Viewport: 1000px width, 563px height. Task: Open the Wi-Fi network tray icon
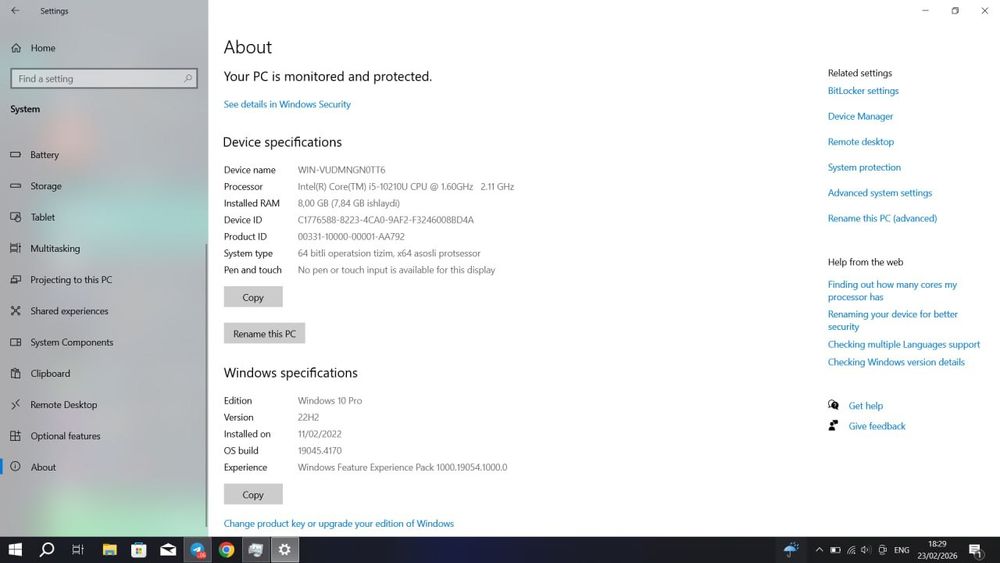pos(851,550)
